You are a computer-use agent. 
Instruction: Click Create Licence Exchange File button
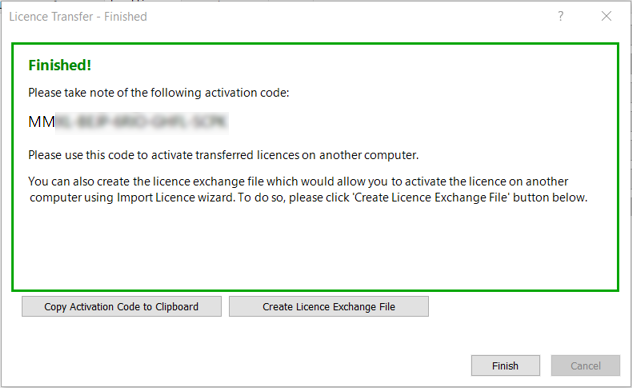[328, 307]
